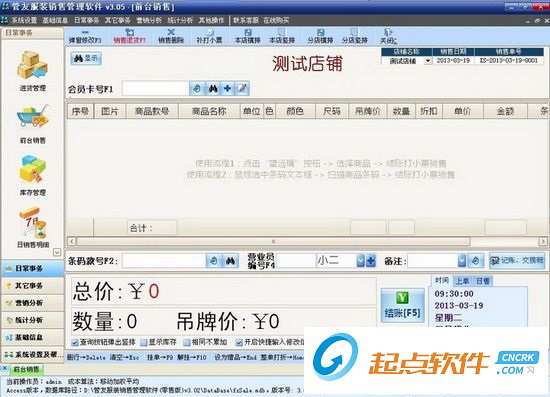Switch to the 时间 tab
Screen dimensions: 550x397
click(442, 280)
